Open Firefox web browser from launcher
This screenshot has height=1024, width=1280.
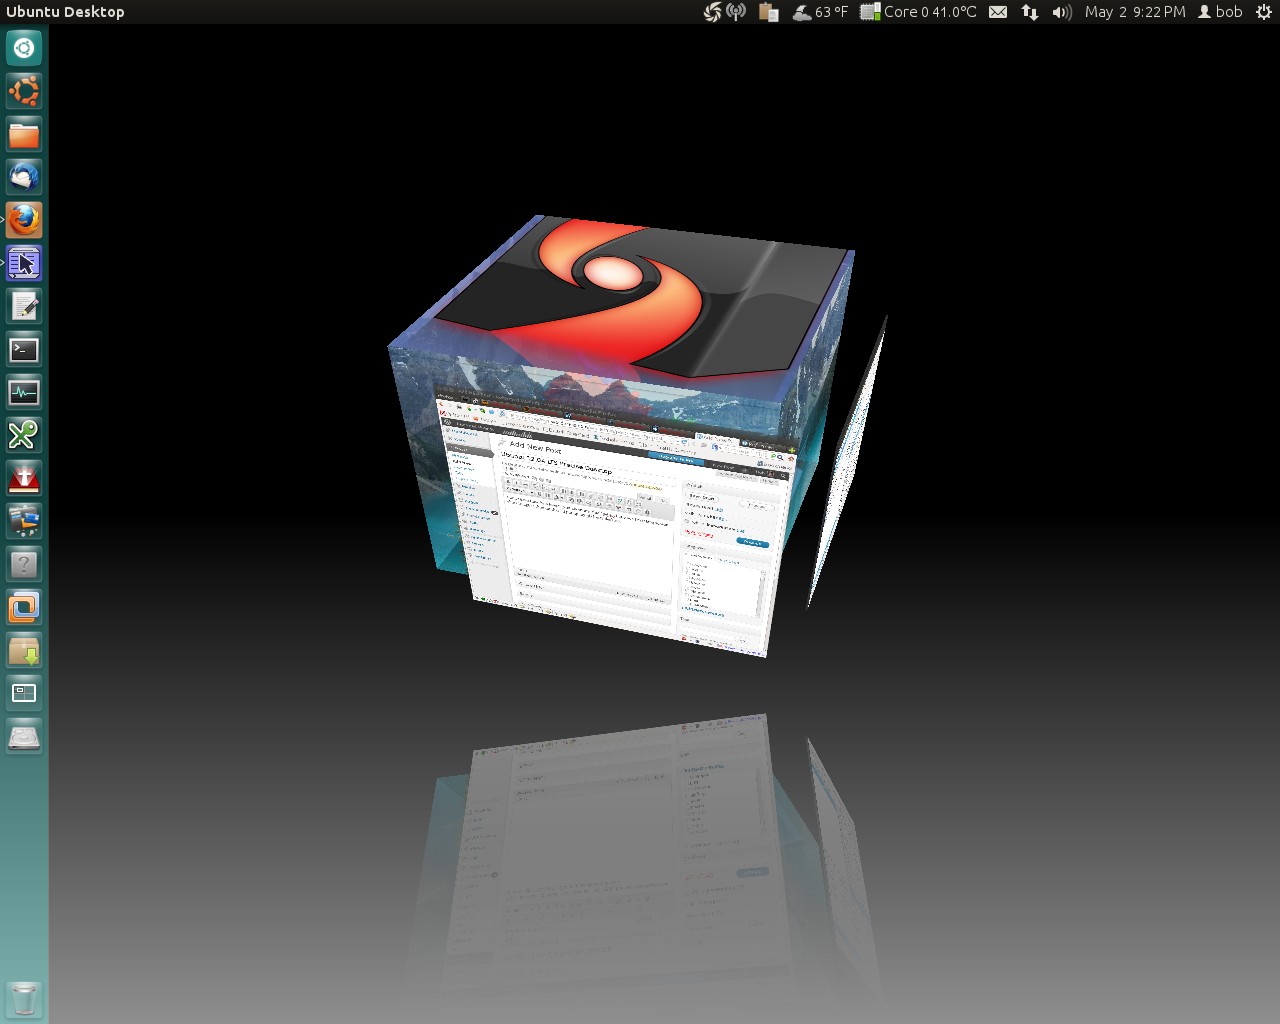tap(24, 220)
